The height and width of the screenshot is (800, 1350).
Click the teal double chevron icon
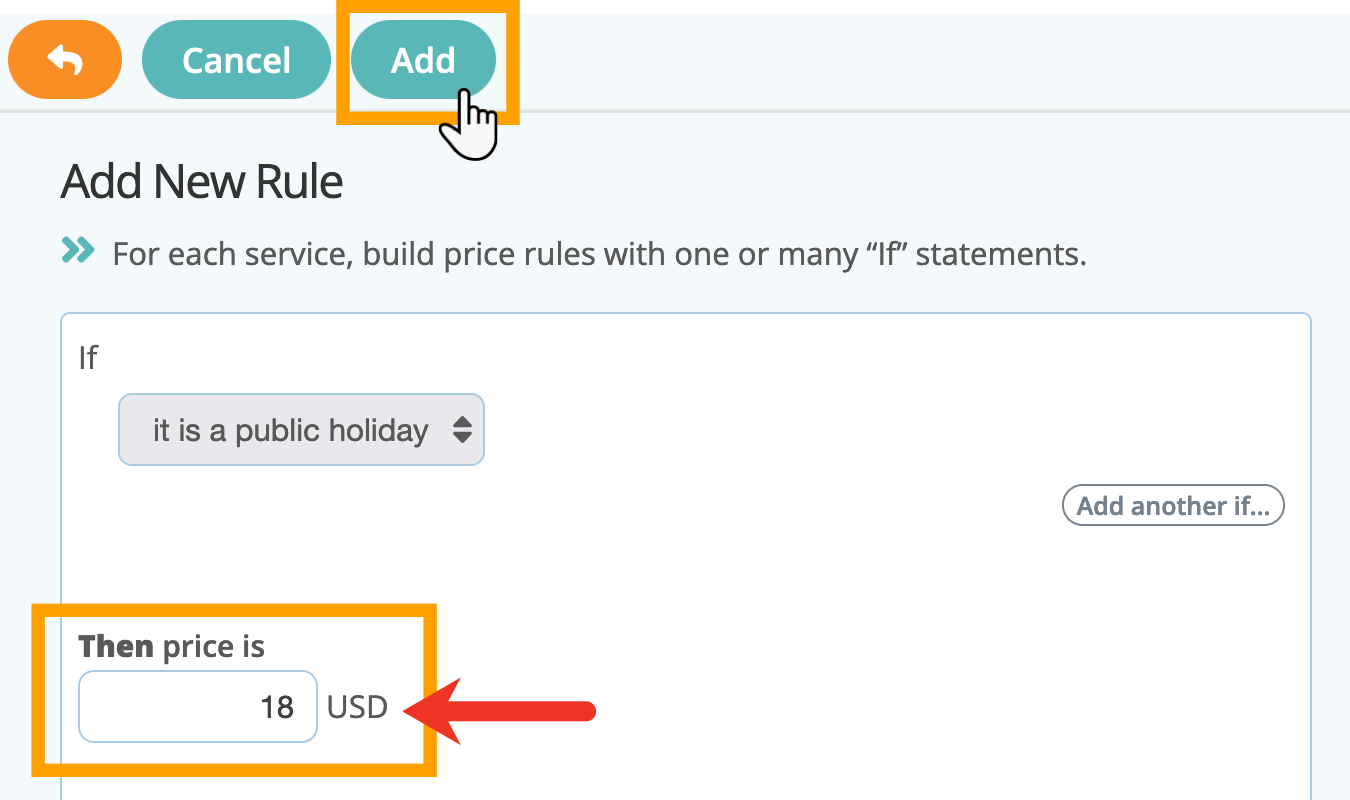pos(78,249)
